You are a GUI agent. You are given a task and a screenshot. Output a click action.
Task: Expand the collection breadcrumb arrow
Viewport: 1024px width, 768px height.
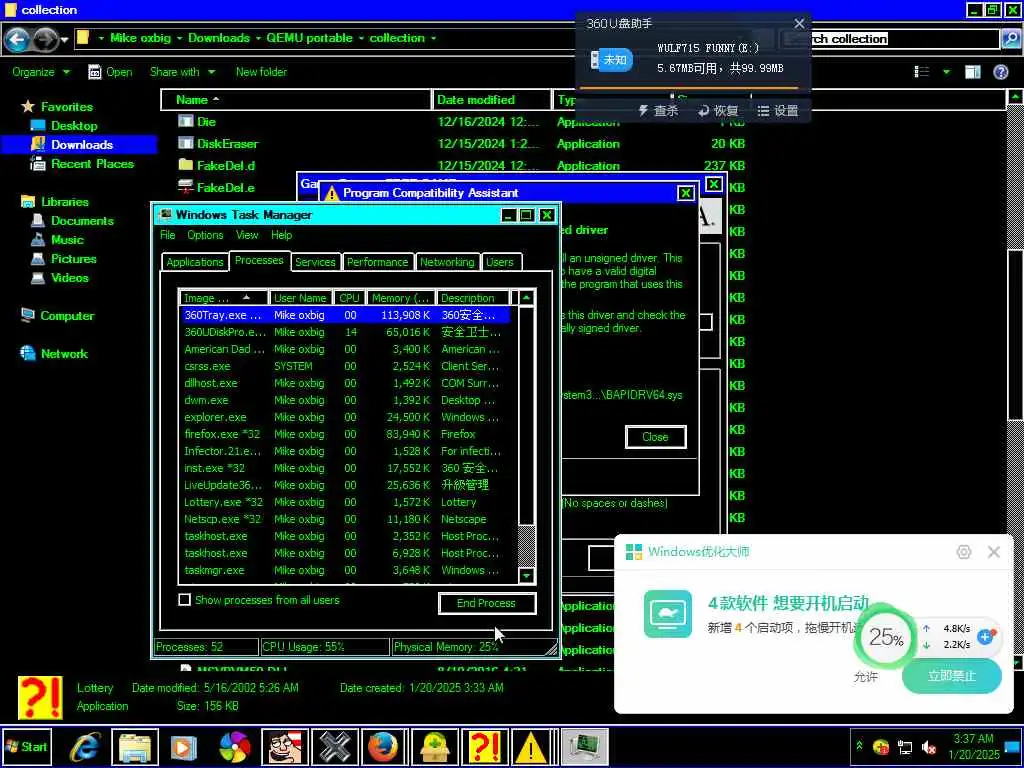(433, 39)
